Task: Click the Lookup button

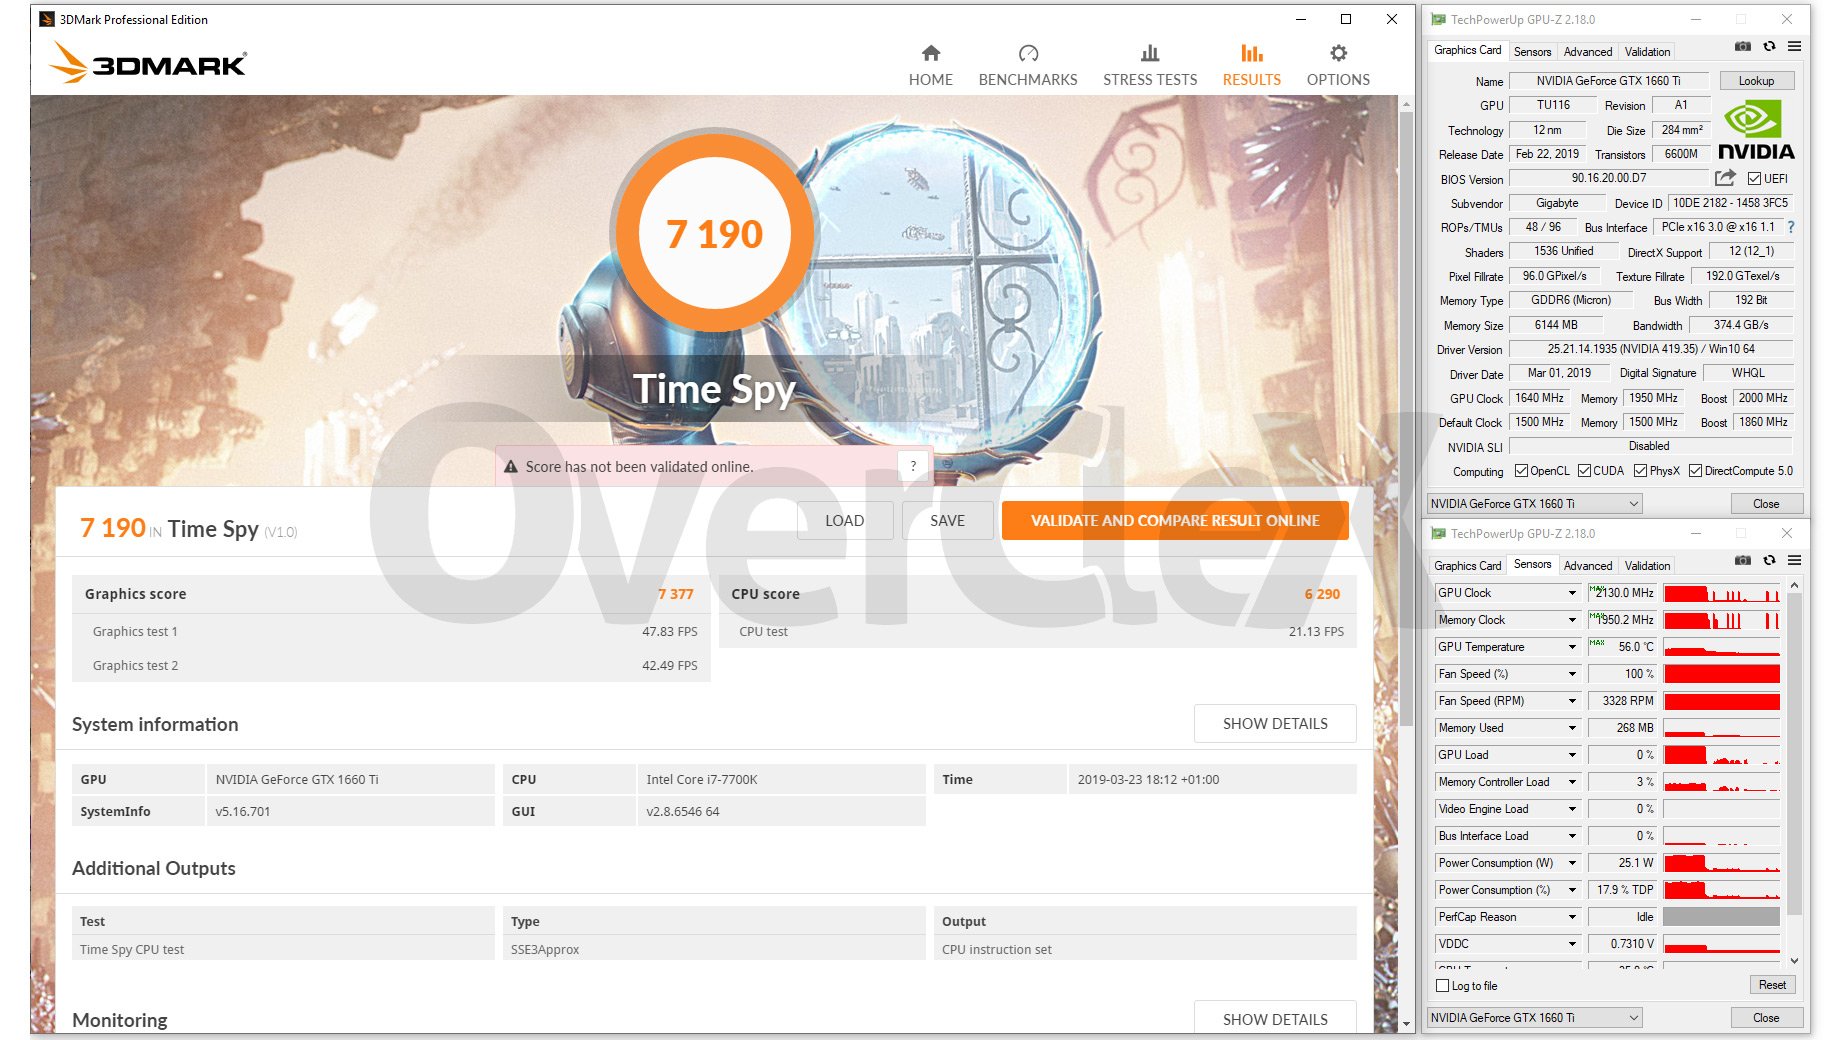Action: tap(1756, 81)
